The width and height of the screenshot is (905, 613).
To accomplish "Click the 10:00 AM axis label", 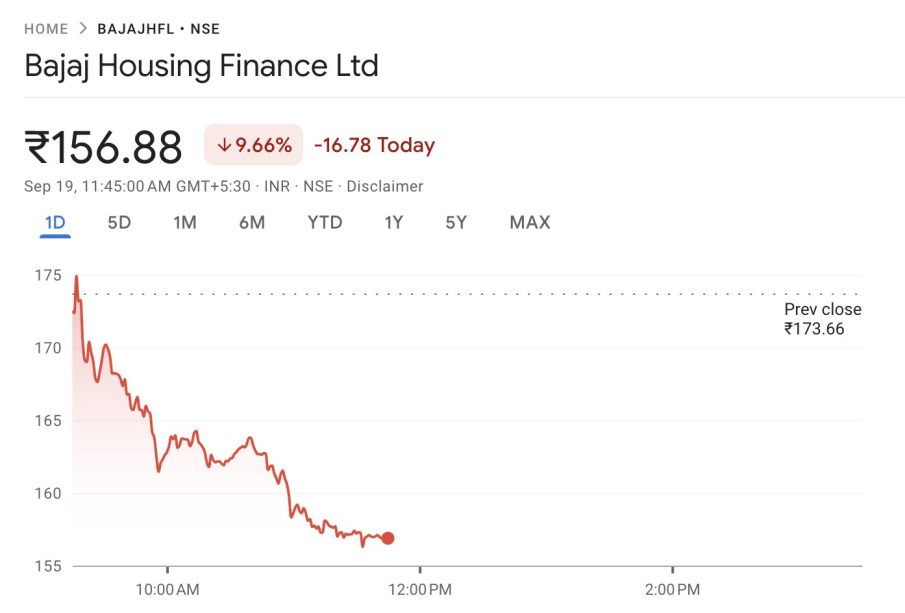I will coord(167,588).
